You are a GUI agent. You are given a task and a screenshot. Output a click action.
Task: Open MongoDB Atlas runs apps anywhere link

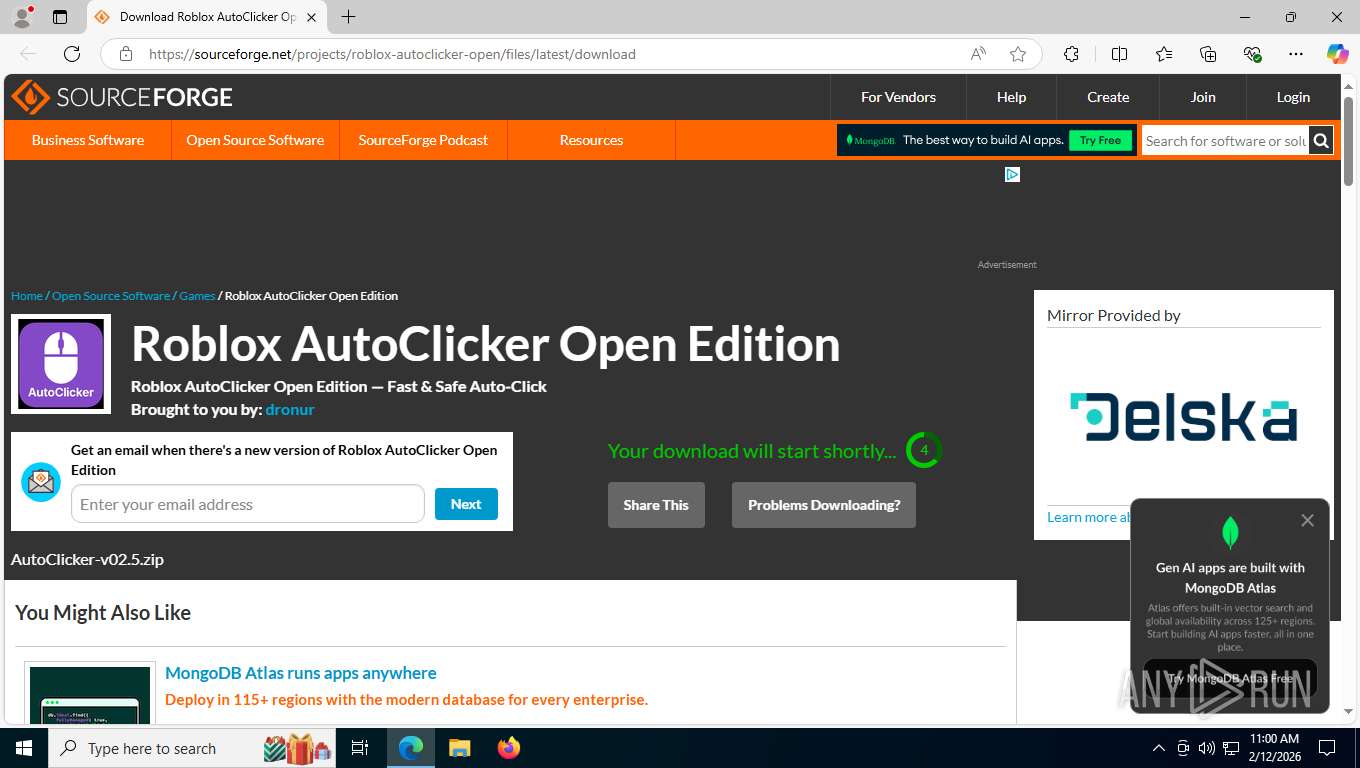coord(301,673)
